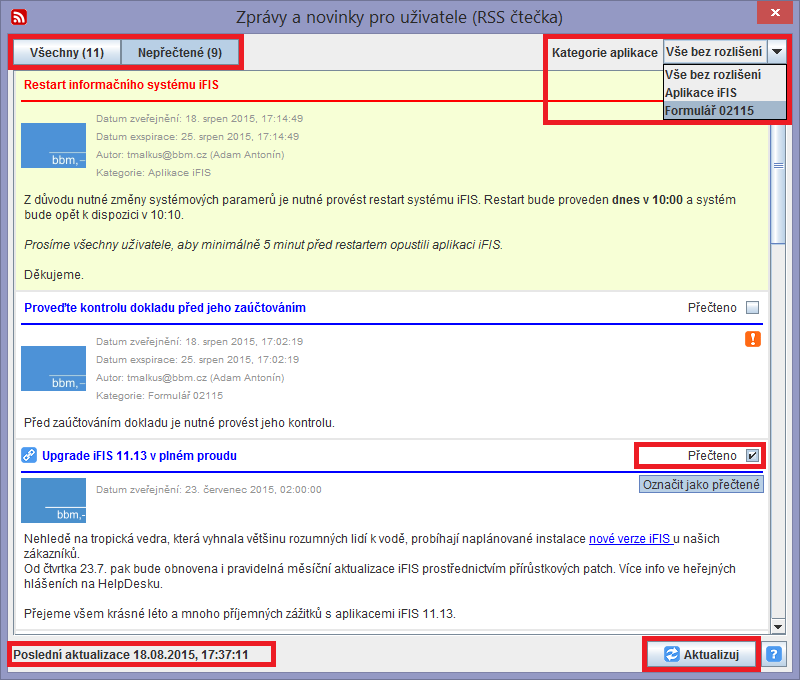Click the scrollbar down arrow
The image size is (800, 680).
point(778,626)
